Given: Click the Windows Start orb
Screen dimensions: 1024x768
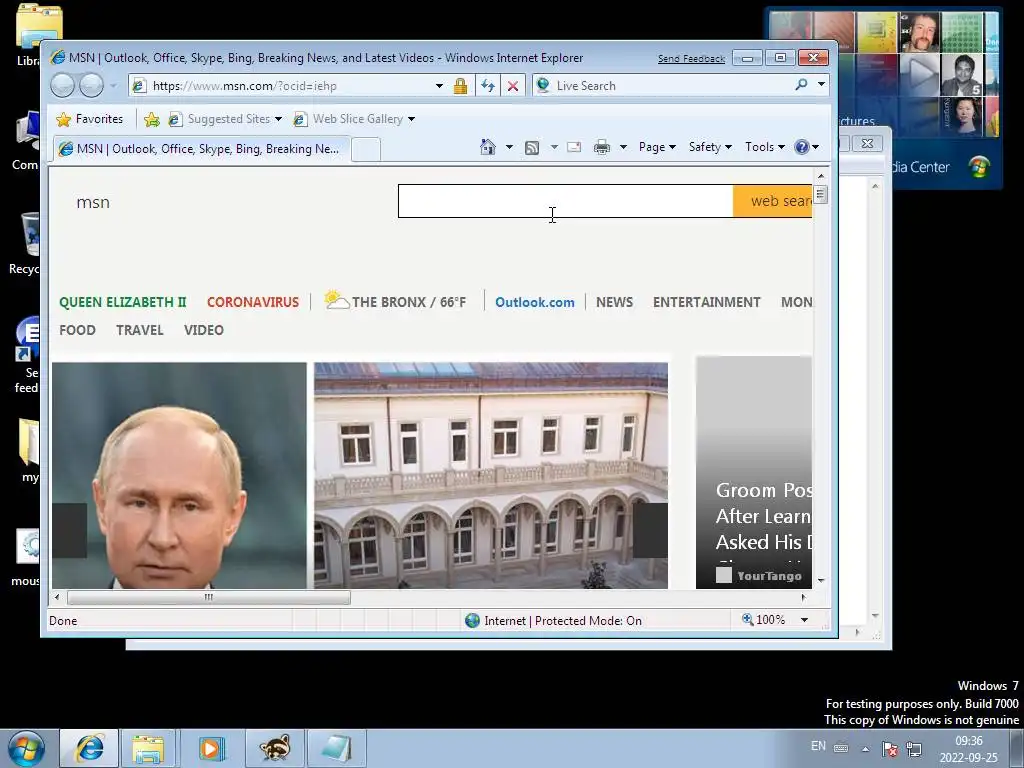Looking at the screenshot, I should point(27,748).
